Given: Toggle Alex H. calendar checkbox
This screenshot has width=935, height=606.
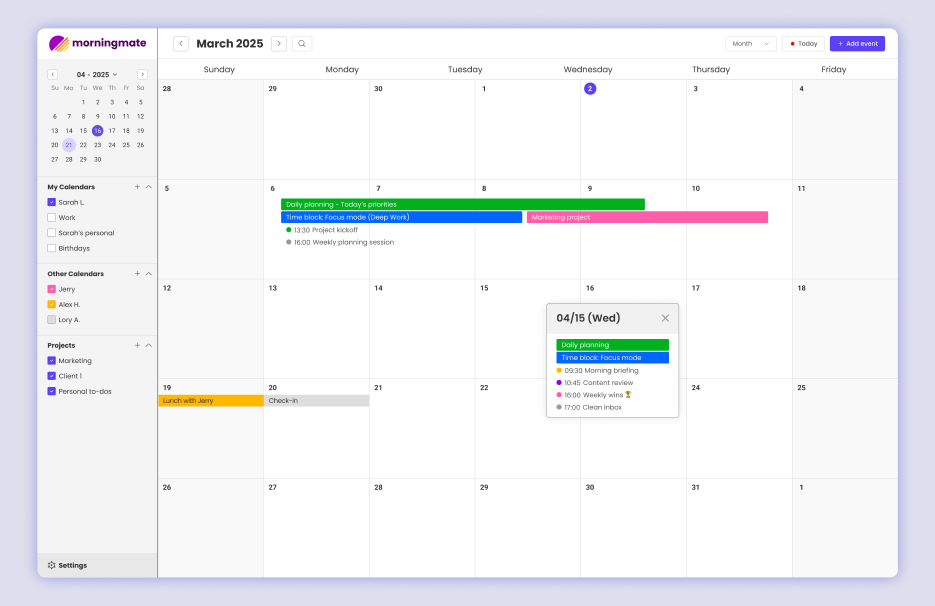Looking at the screenshot, I should click(x=51, y=304).
